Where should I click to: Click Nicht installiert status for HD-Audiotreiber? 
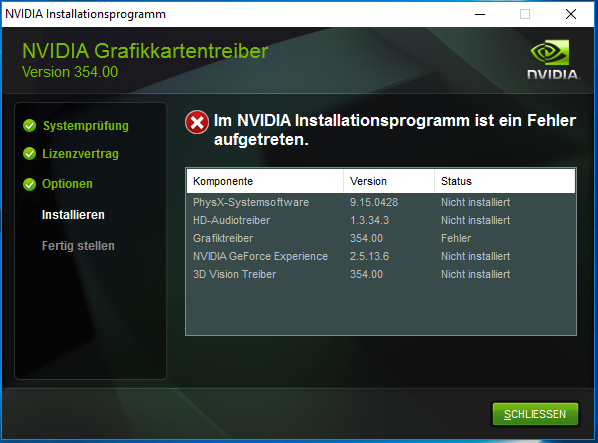[x=475, y=220]
